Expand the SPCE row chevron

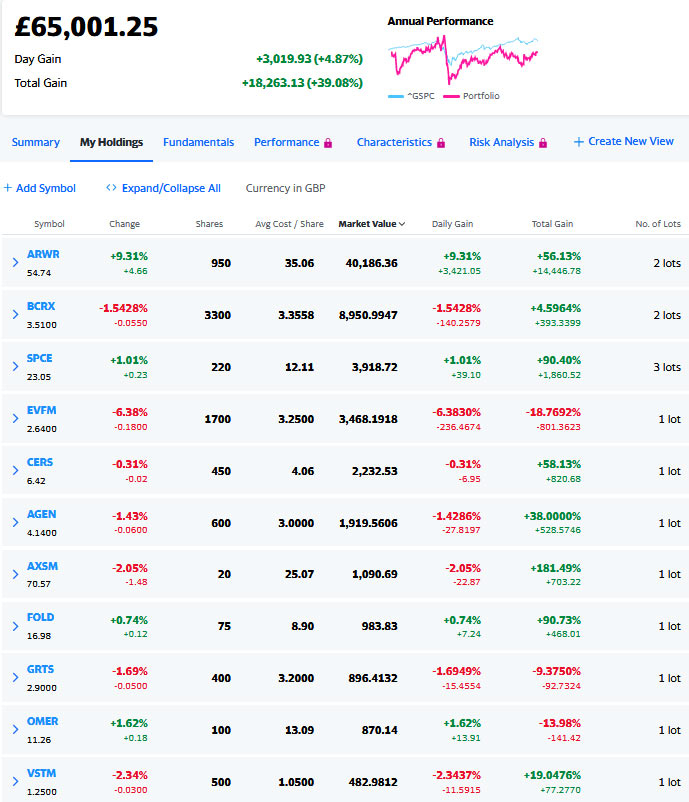[x=15, y=366]
